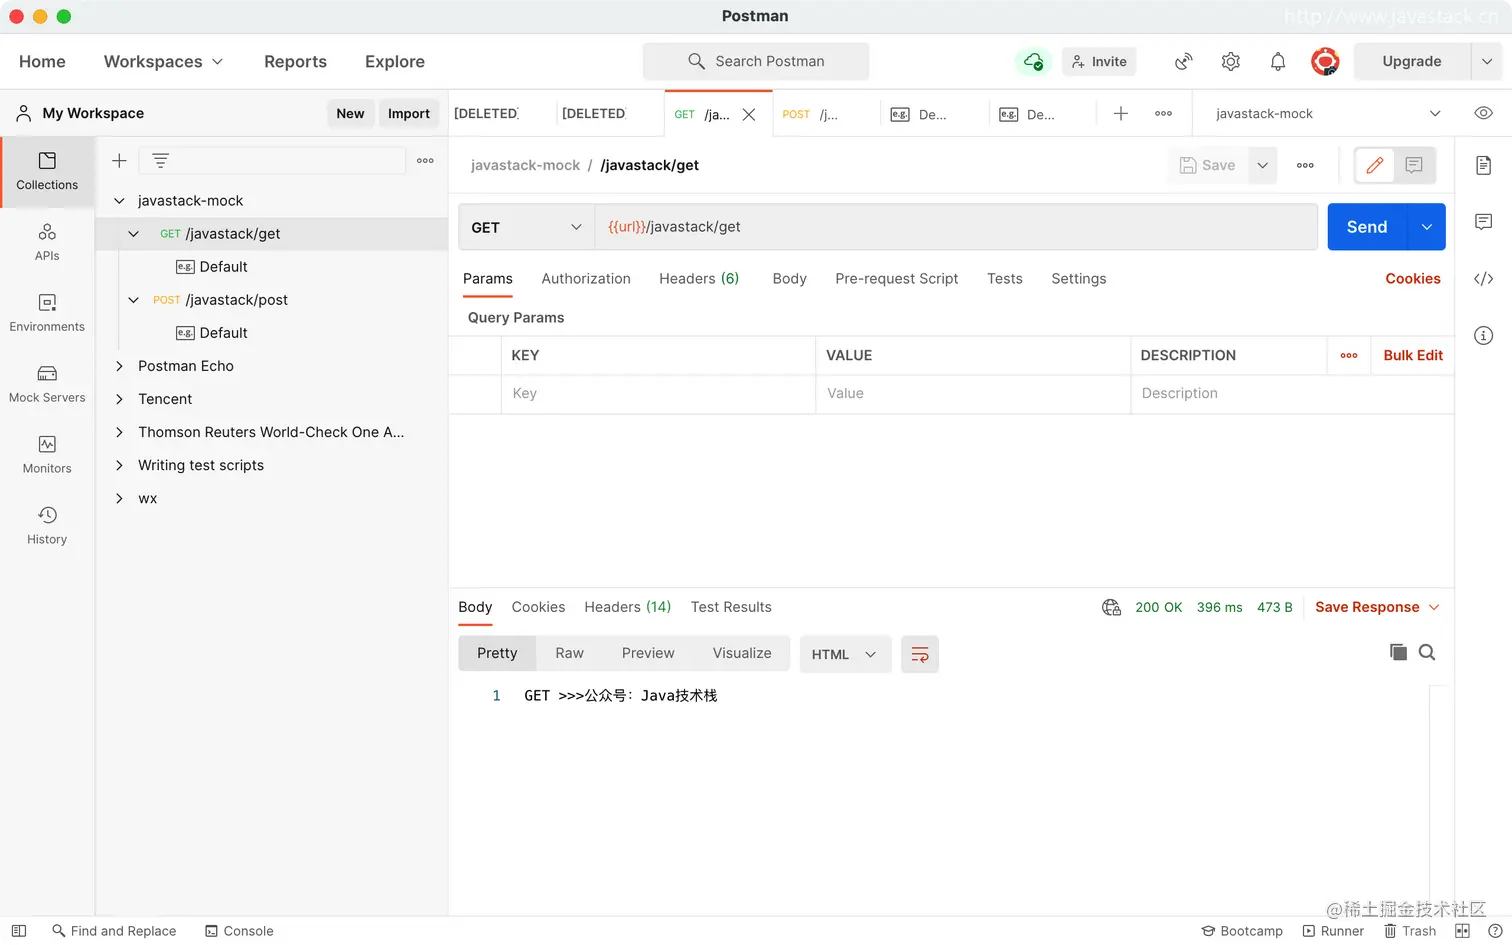Open the GET method dropdown
The image size is (1512, 945).
tap(526, 227)
